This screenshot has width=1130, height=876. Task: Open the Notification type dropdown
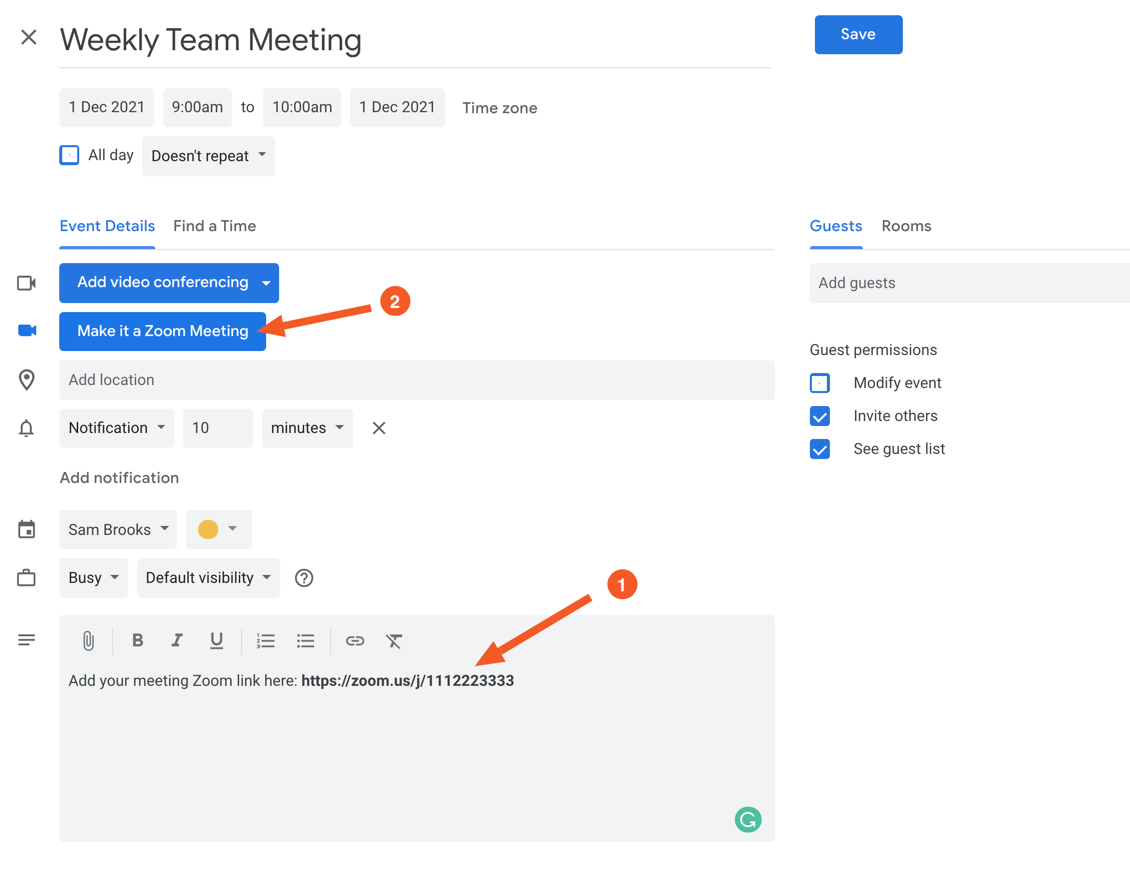click(x=117, y=428)
